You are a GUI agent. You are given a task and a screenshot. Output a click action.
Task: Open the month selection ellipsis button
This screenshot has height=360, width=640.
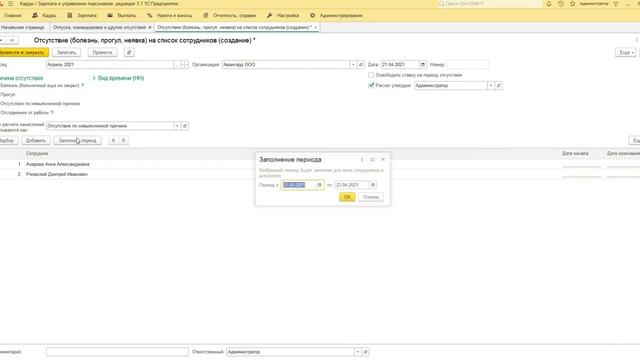tap(177, 64)
